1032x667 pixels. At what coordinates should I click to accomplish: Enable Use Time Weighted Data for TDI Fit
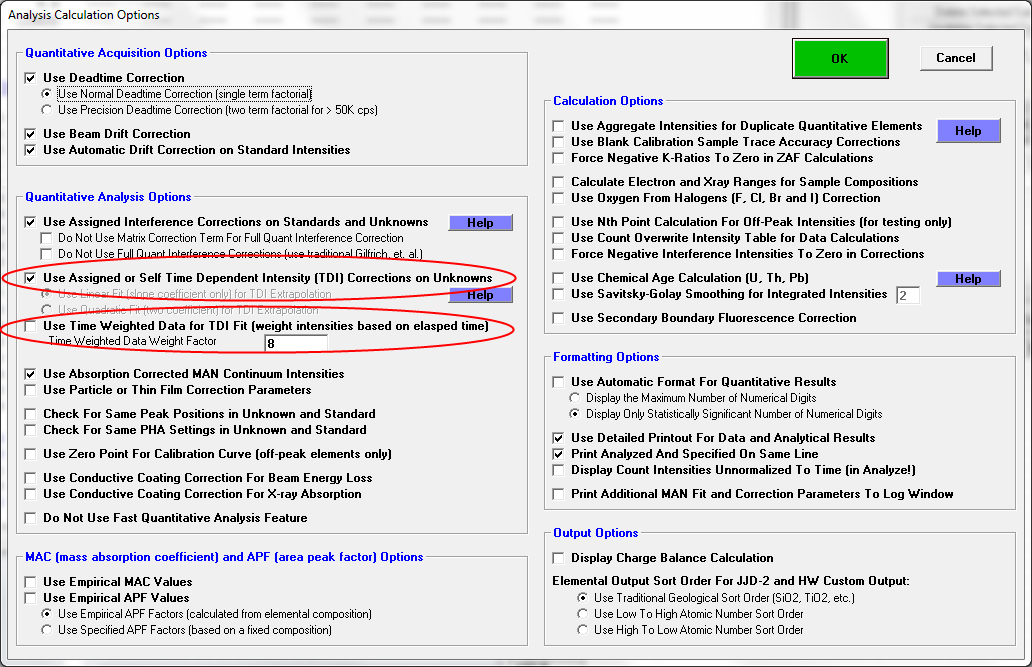(x=31, y=326)
